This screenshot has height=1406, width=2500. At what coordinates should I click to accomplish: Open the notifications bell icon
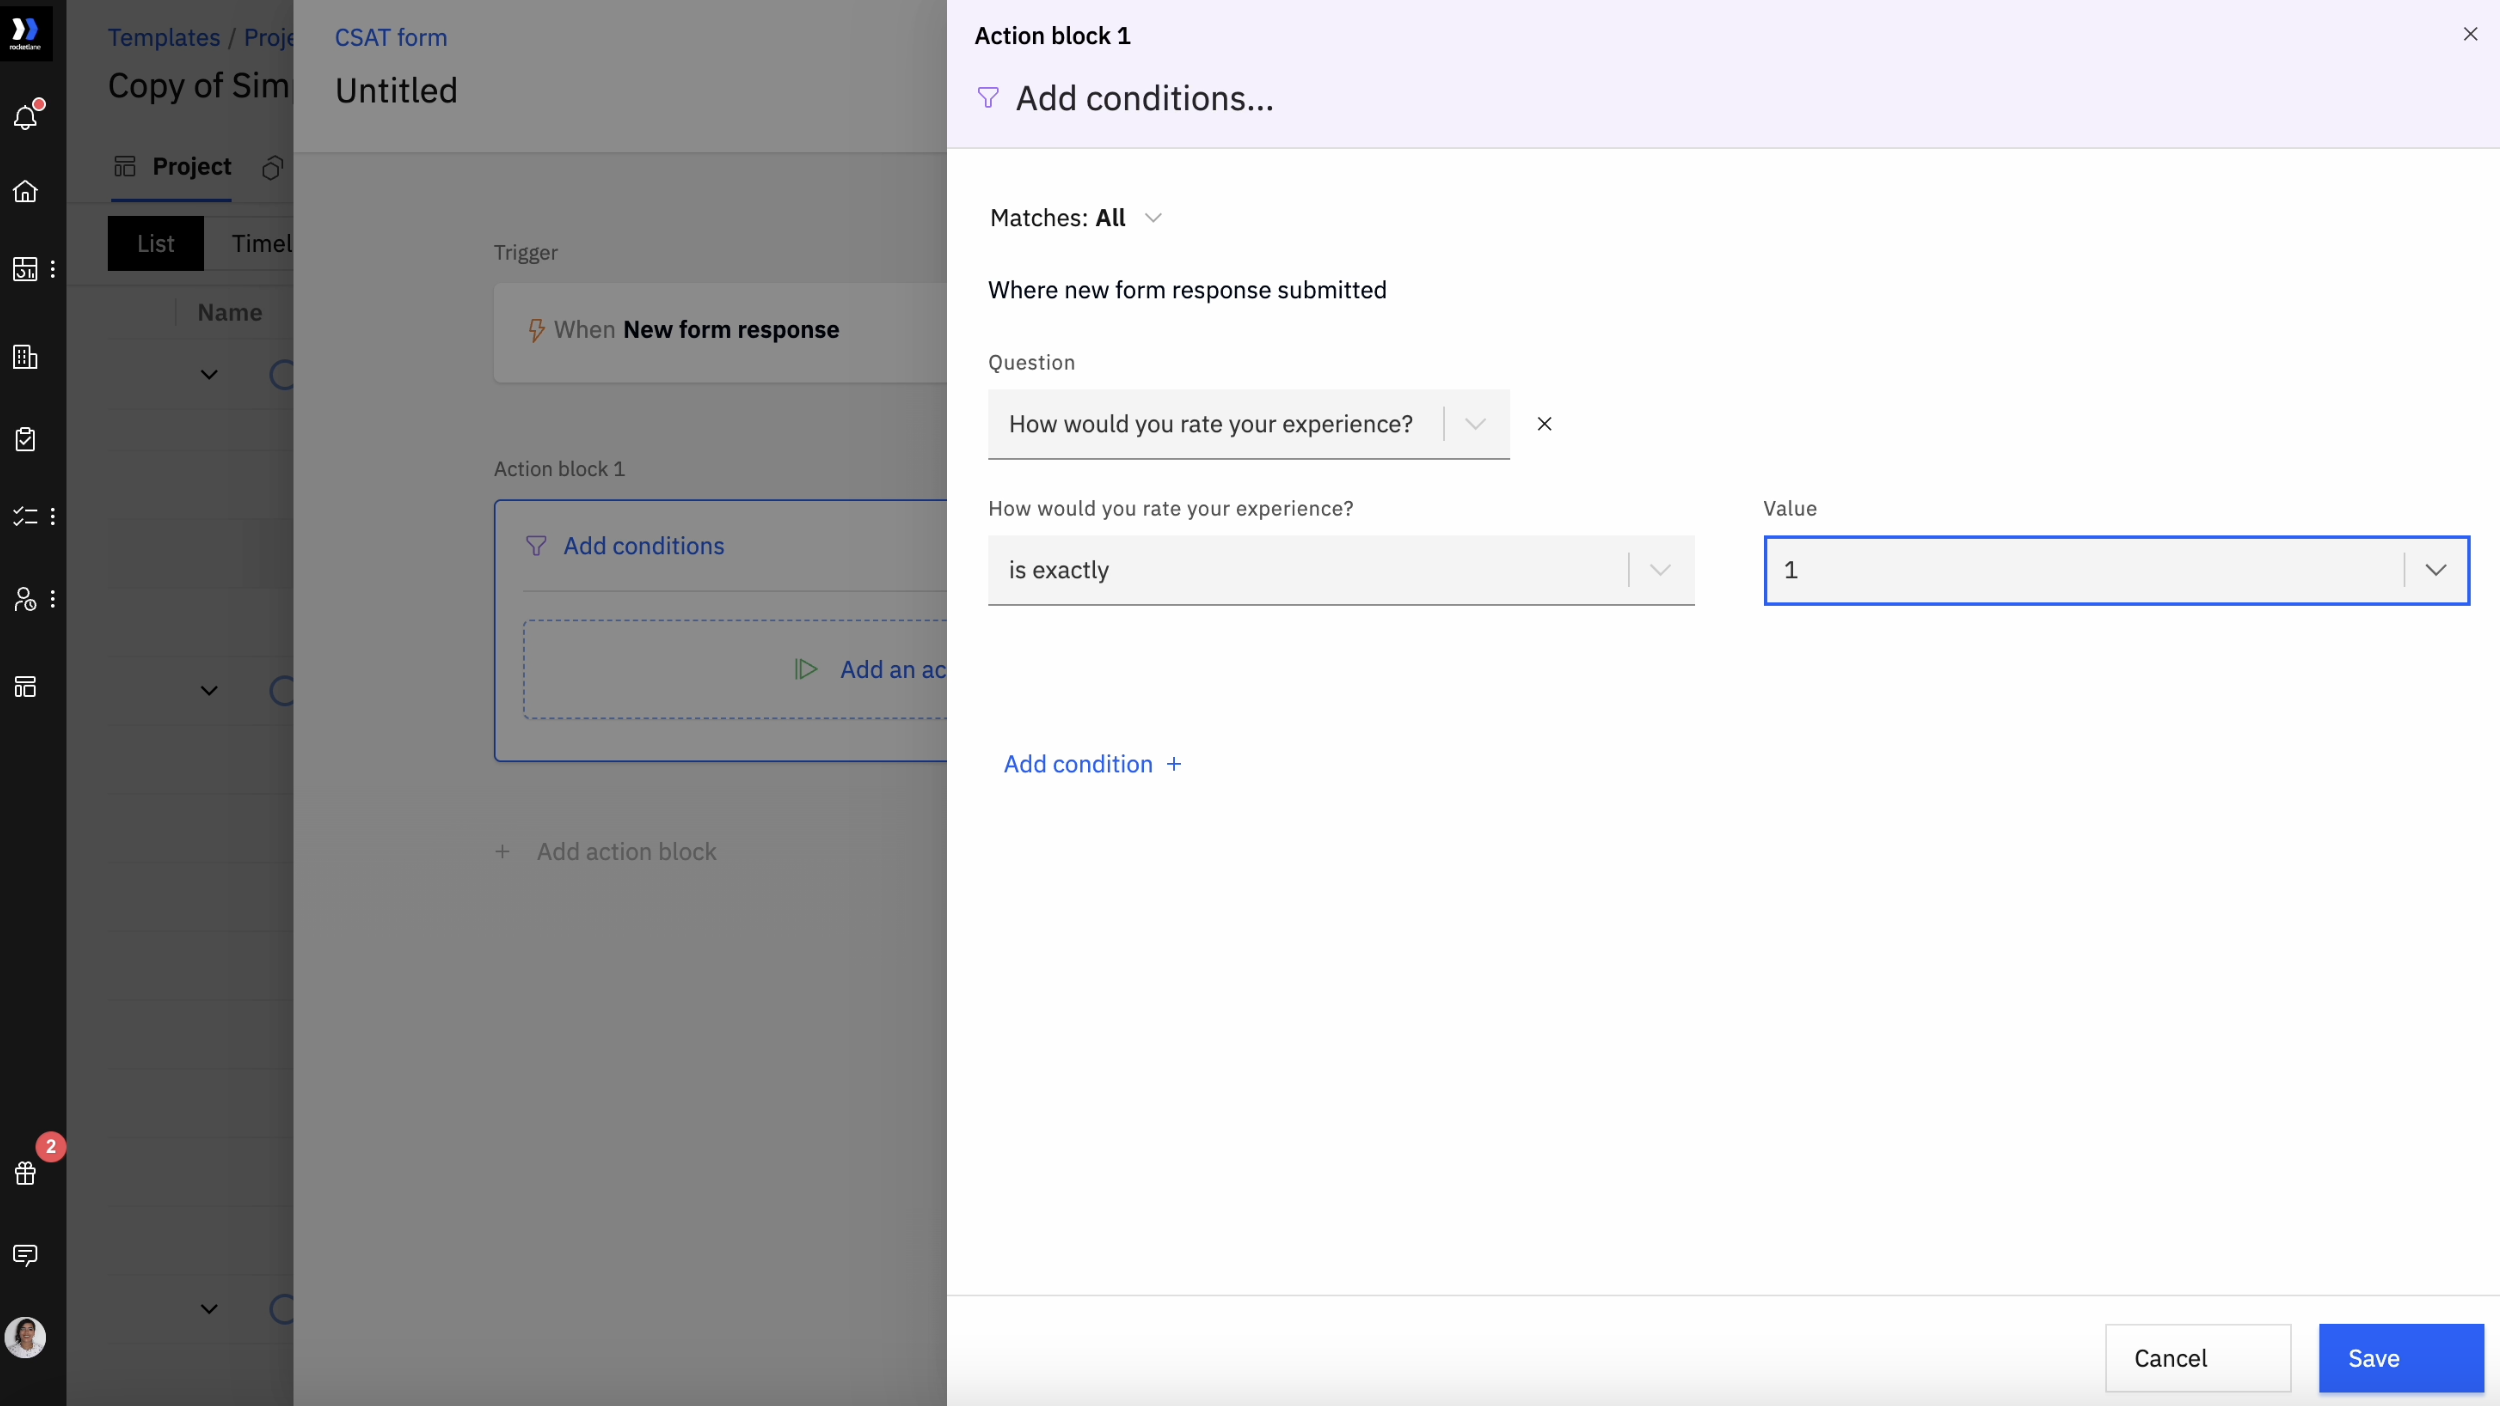pyautogui.click(x=26, y=117)
